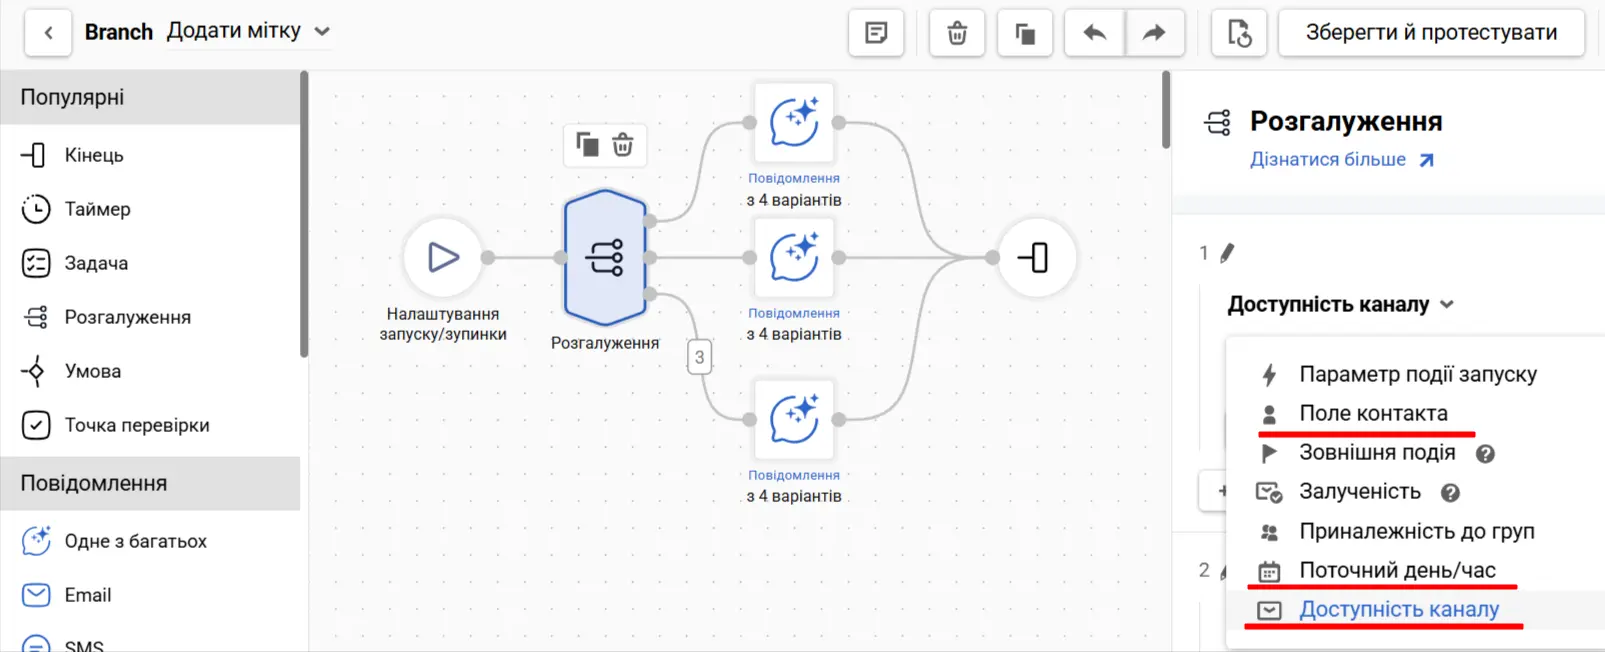The height and width of the screenshot is (652, 1605).
Task: Open the notes icon in top toolbar
Action: tap(876, 34)
